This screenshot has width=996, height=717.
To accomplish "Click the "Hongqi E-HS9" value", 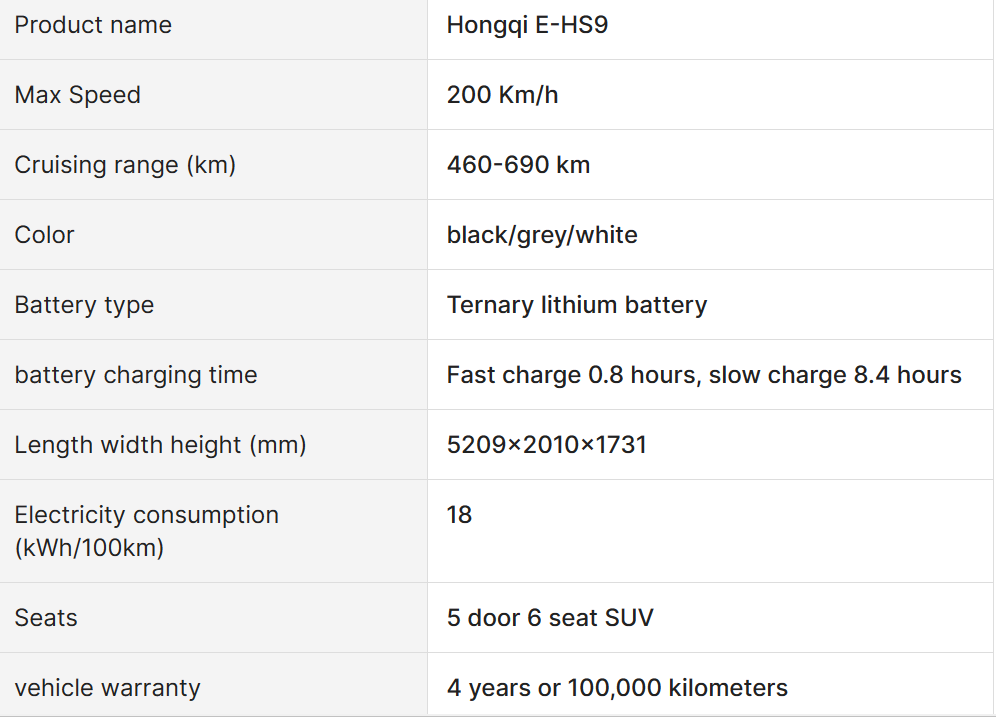I will click(527, 25).
